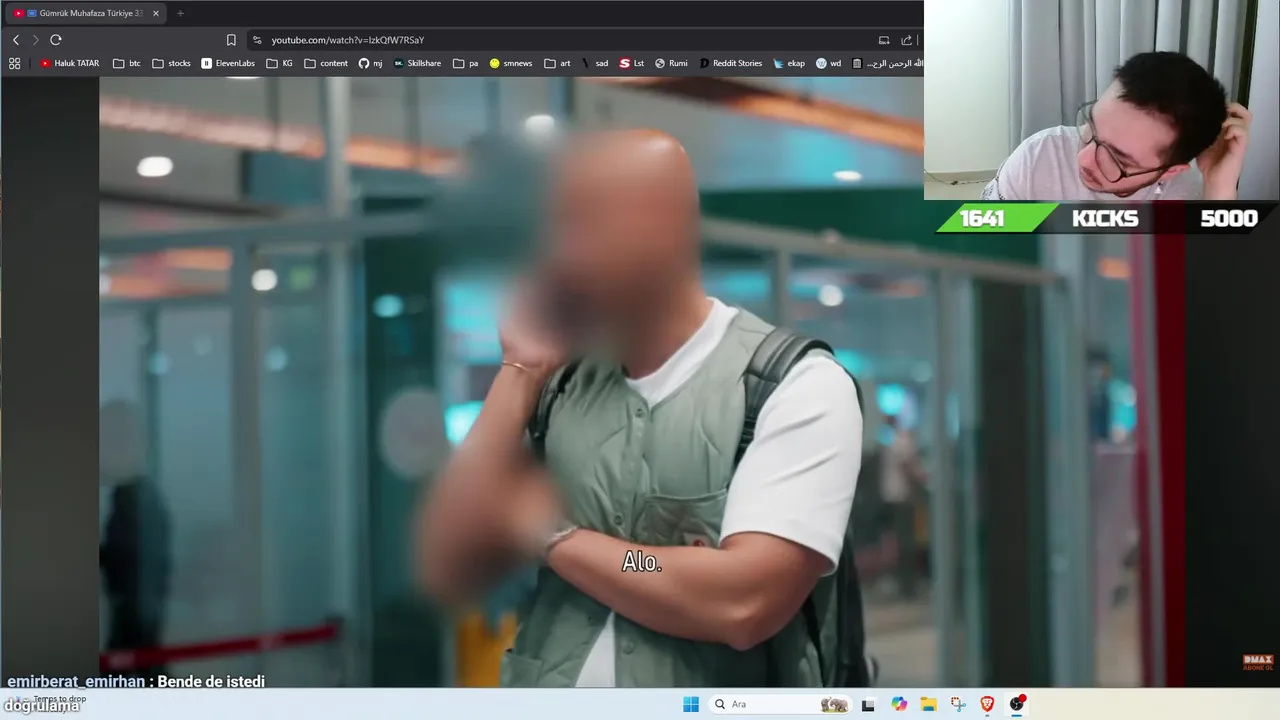Click the browser forward arrow
This screenshot has height=720, width=1280.
coord(36,40)
